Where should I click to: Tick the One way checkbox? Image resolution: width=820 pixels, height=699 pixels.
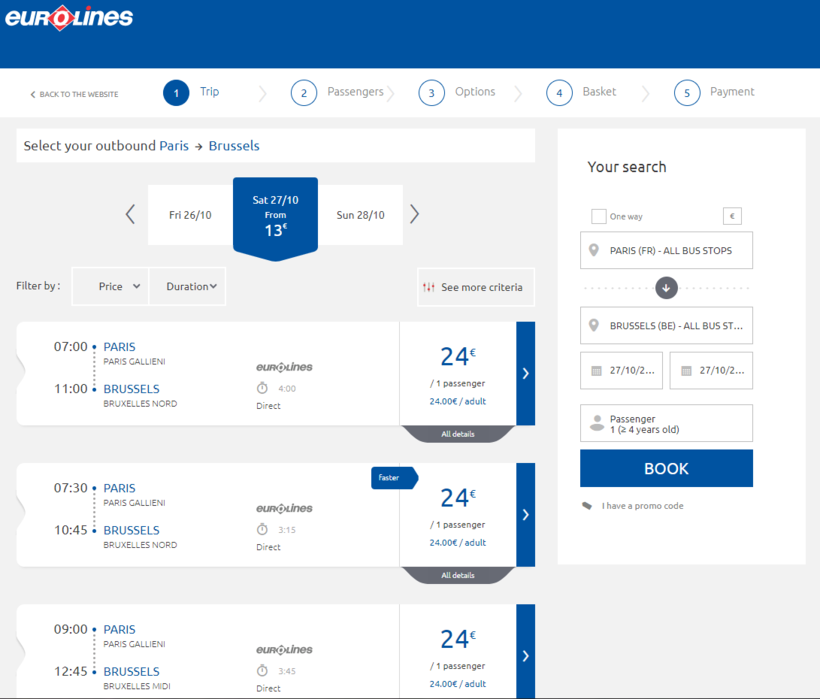tap(599, 216)
